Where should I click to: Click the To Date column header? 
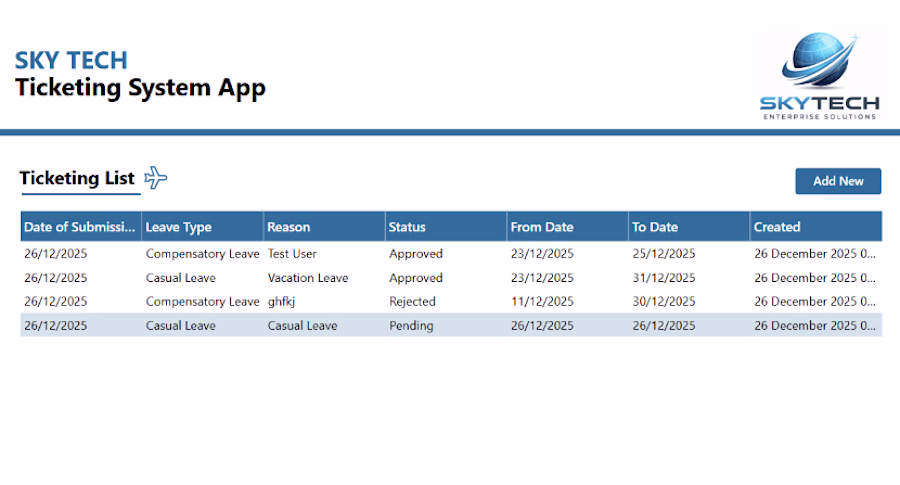tap(689, 227)
